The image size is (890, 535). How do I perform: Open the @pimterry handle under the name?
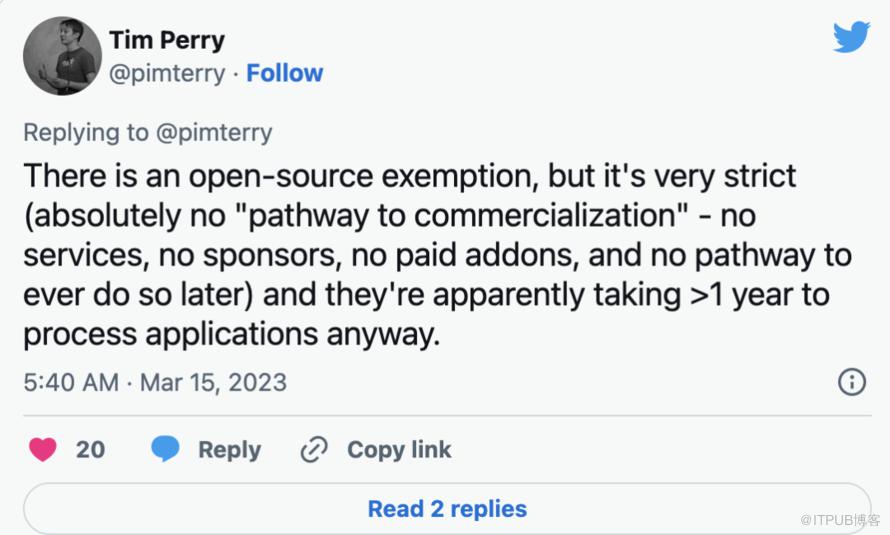click(x=167, y=74)
